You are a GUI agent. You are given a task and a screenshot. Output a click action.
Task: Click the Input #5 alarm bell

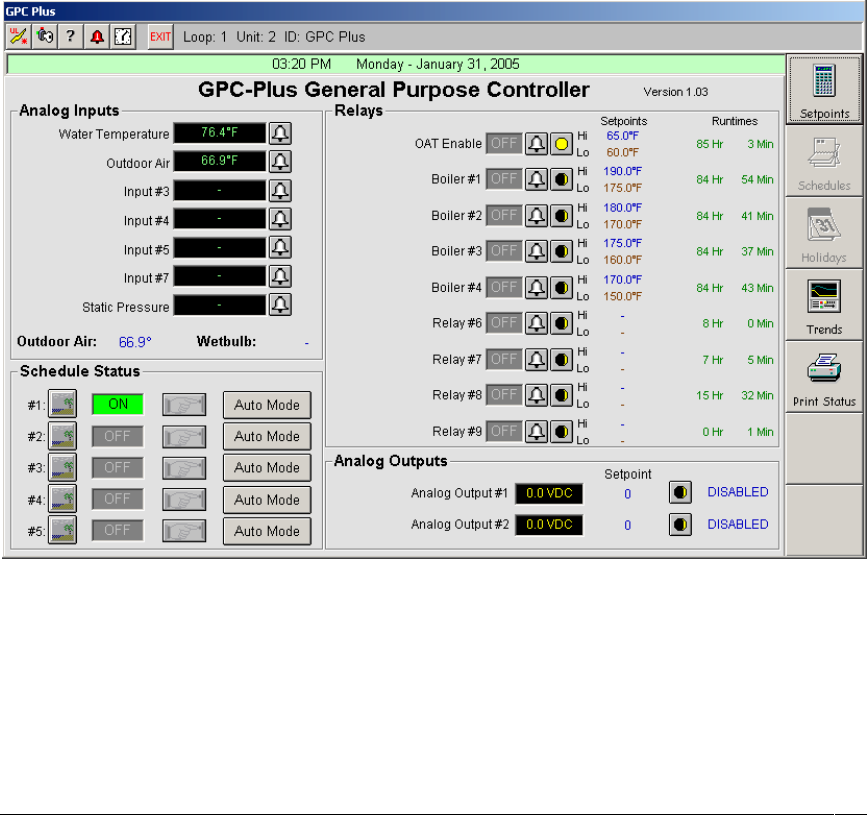280,248
